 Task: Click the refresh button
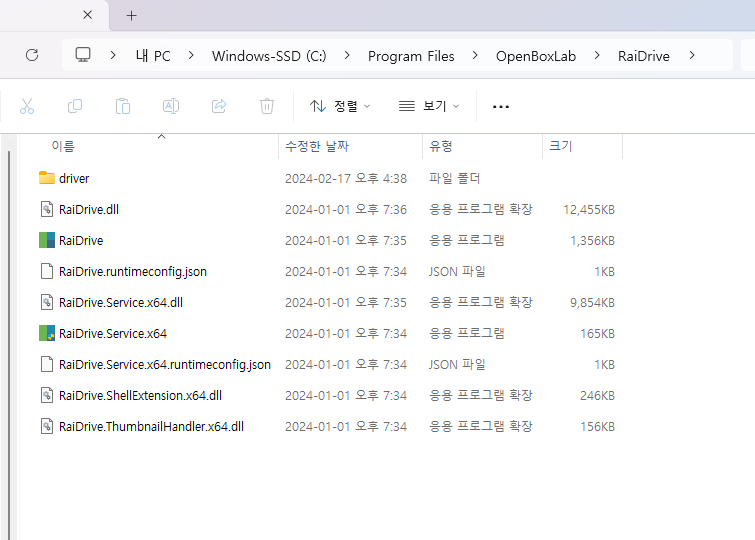pyautogui.click(x=32, y=55)
